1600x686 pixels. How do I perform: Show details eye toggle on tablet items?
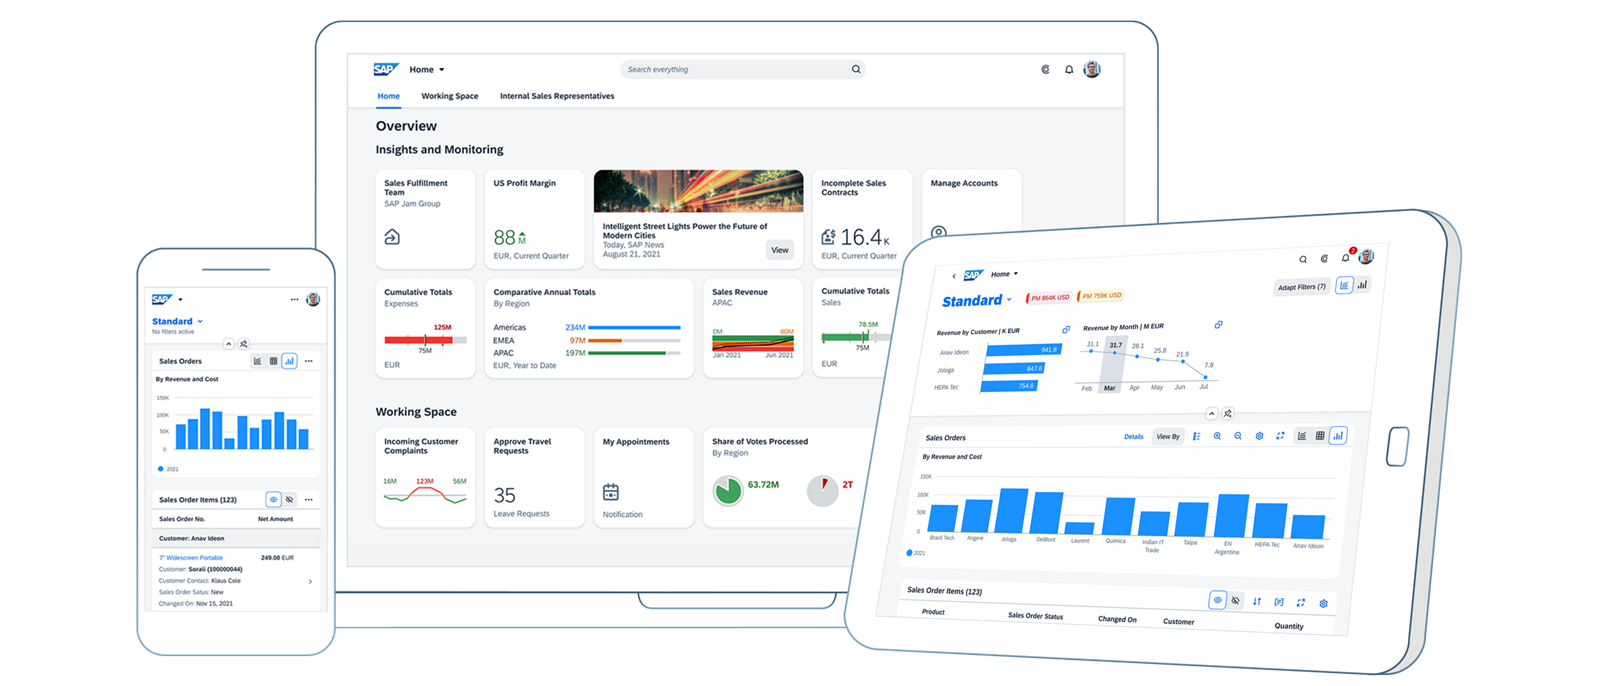(1217, 600)
